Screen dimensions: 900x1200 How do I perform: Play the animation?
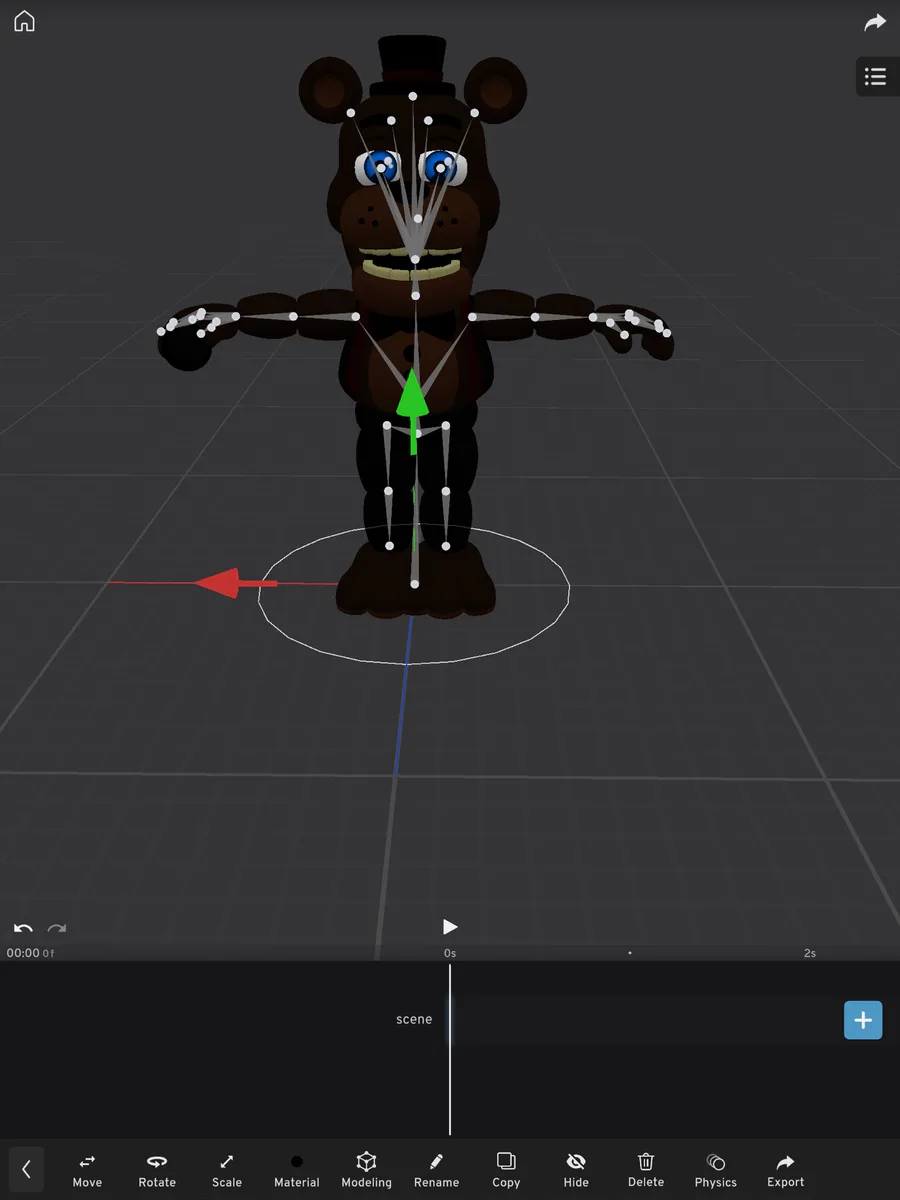450,927
